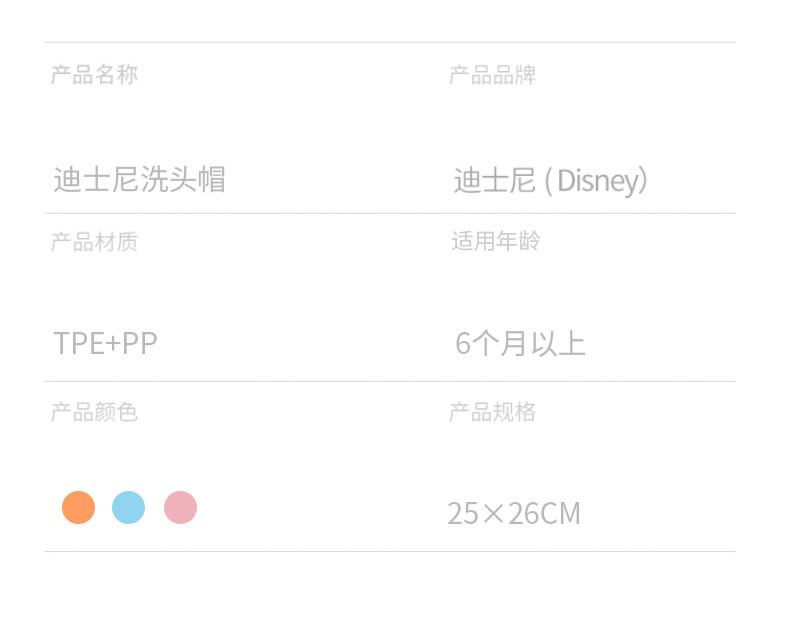Click the 适用年龄 label

tap(495, 241)
